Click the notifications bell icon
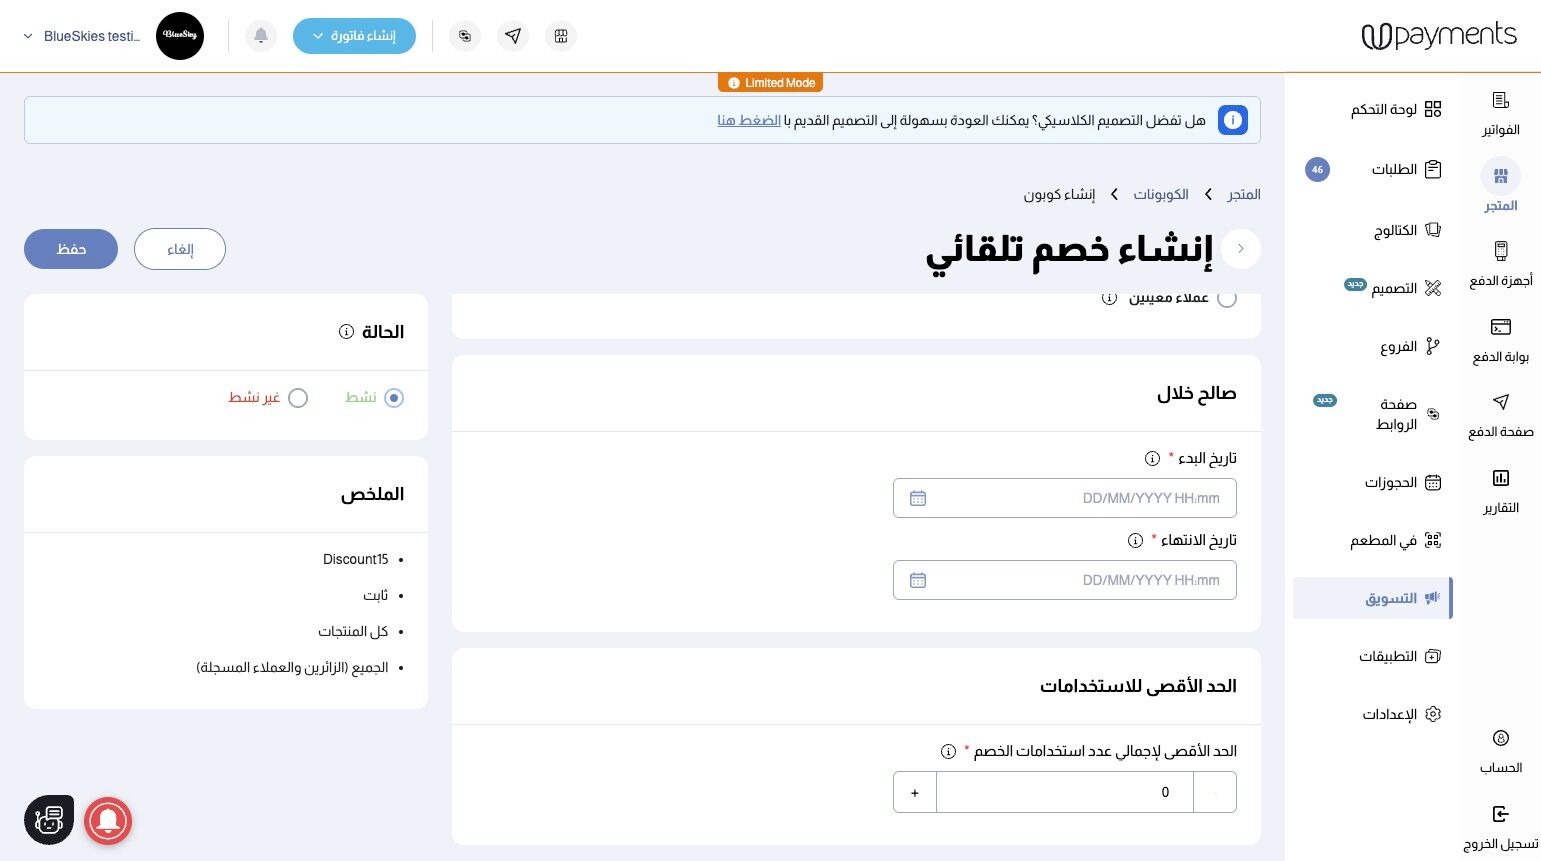1541x861 pixels. [261, 36]
